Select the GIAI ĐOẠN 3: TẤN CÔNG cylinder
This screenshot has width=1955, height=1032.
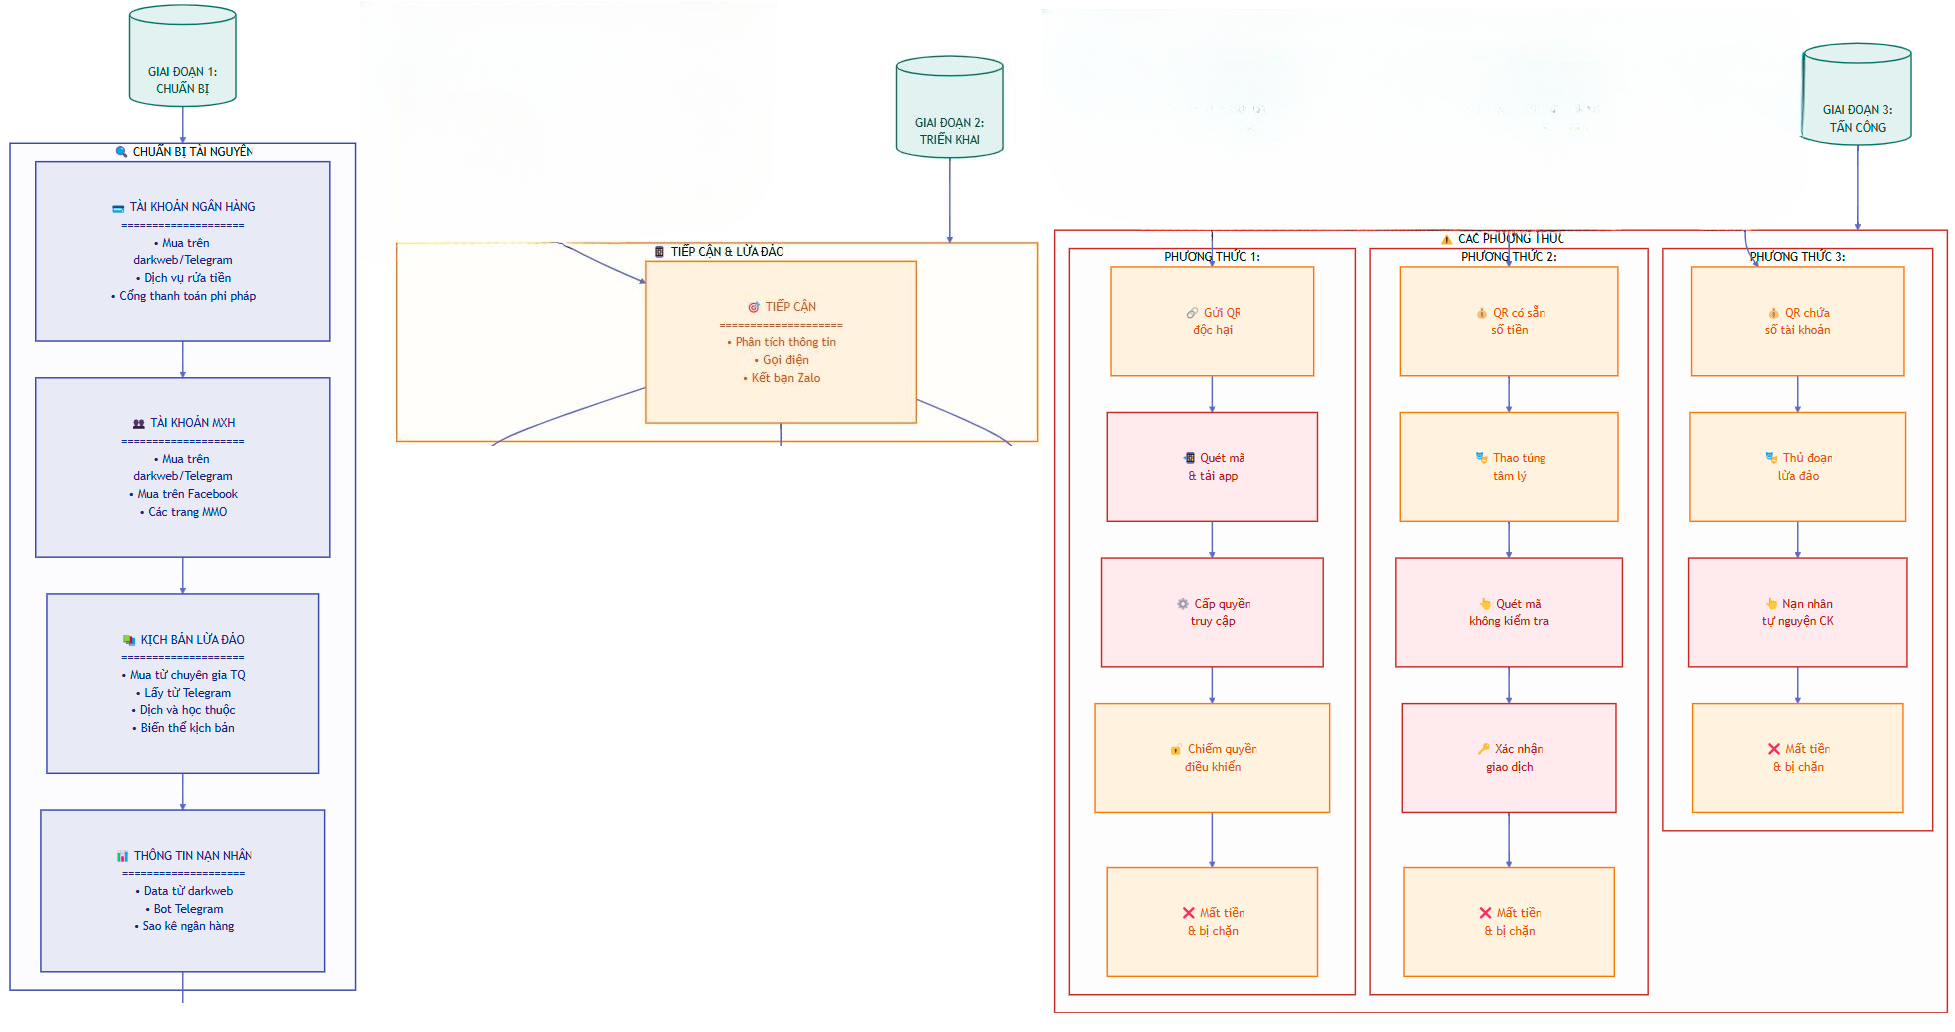click(x=1857, y=94)
